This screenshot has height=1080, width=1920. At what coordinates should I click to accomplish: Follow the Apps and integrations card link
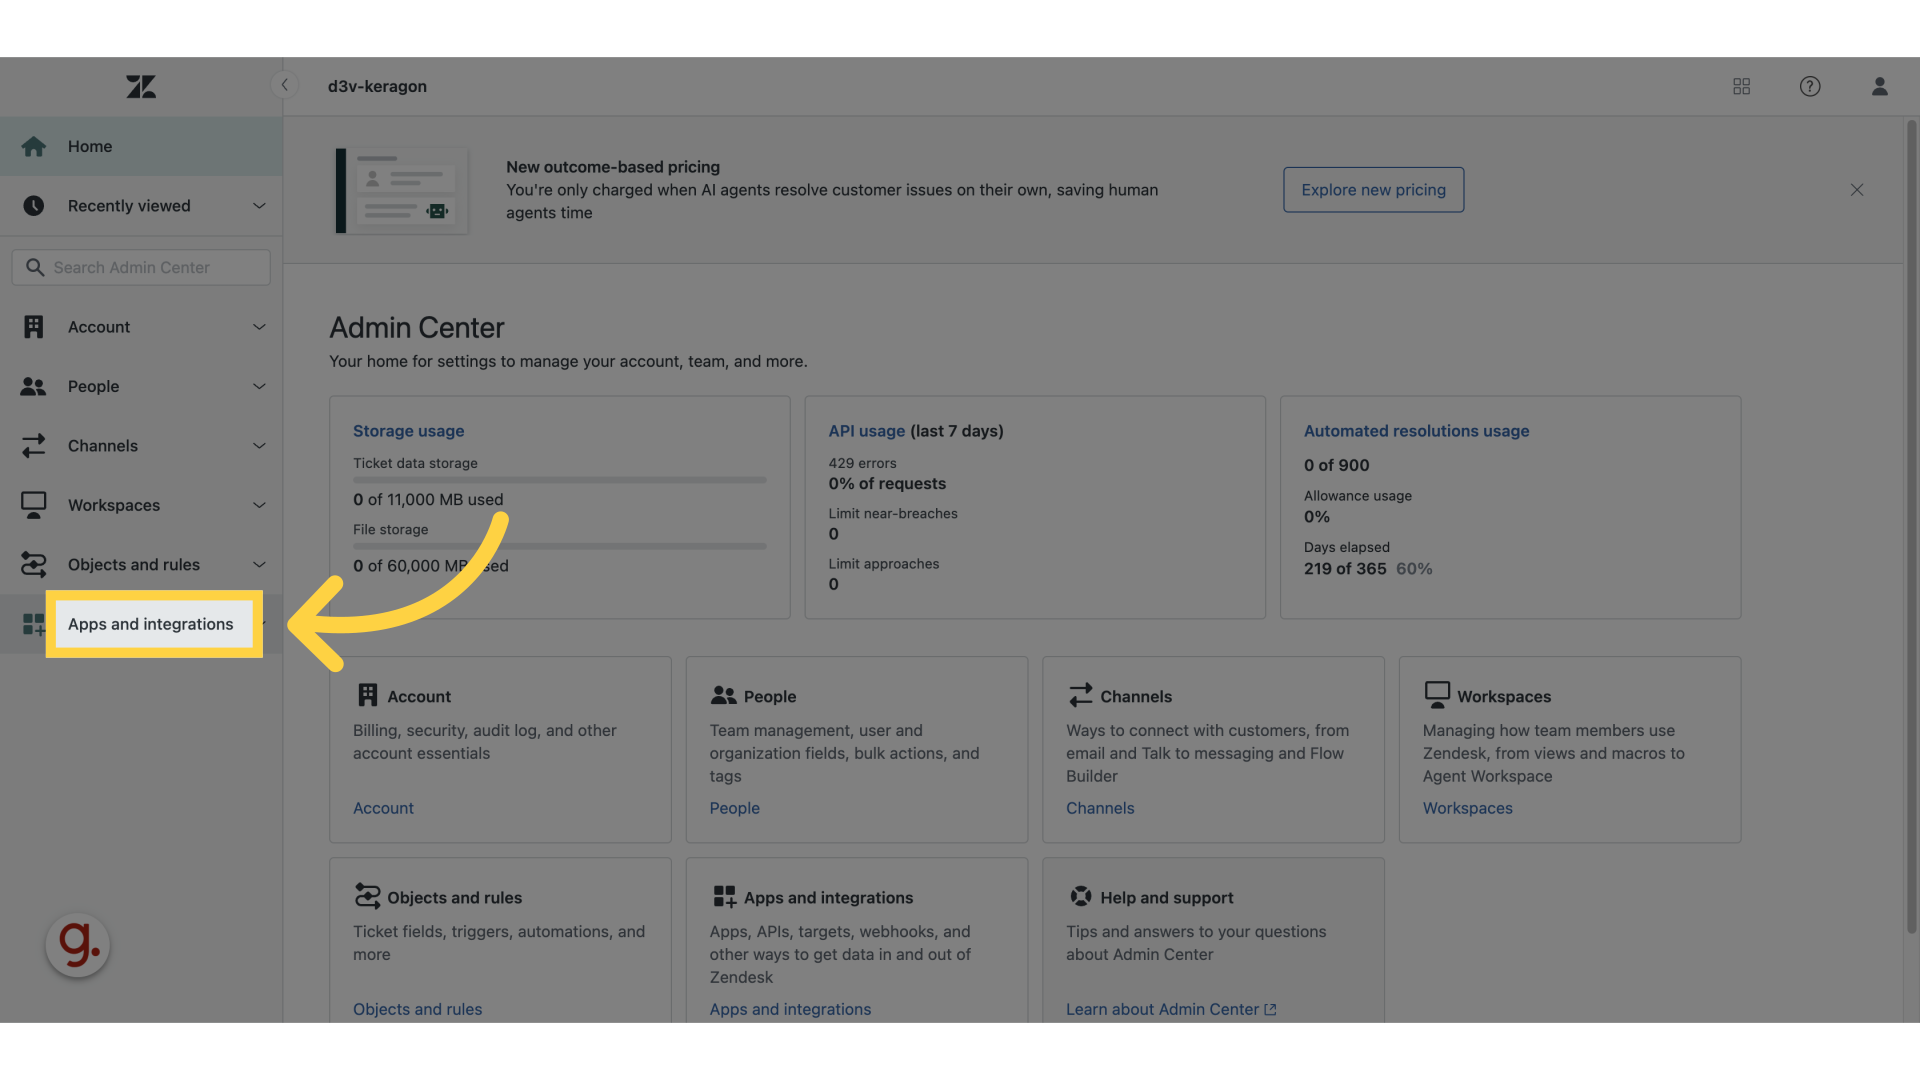(x=790, y=1009)
